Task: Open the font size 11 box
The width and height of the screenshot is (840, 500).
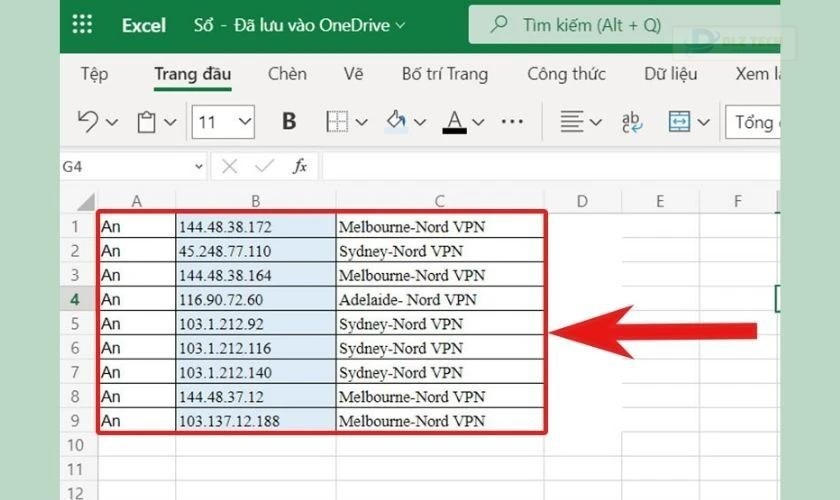Action: (x=223, y=122)
